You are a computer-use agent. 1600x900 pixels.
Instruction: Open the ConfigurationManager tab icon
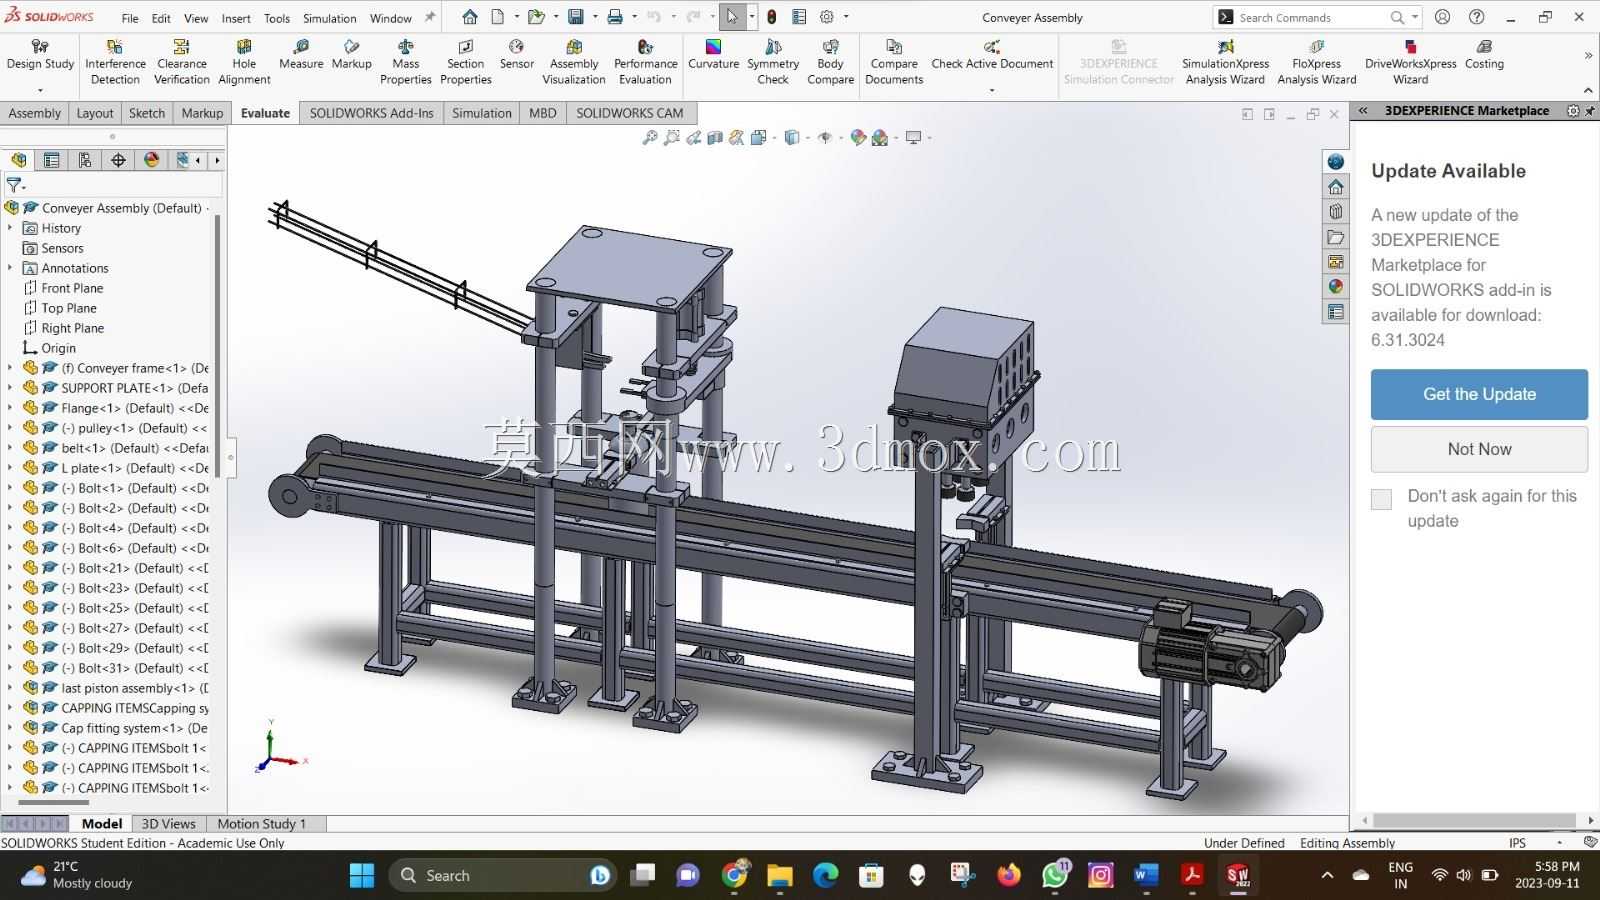[x=84, y=160]
